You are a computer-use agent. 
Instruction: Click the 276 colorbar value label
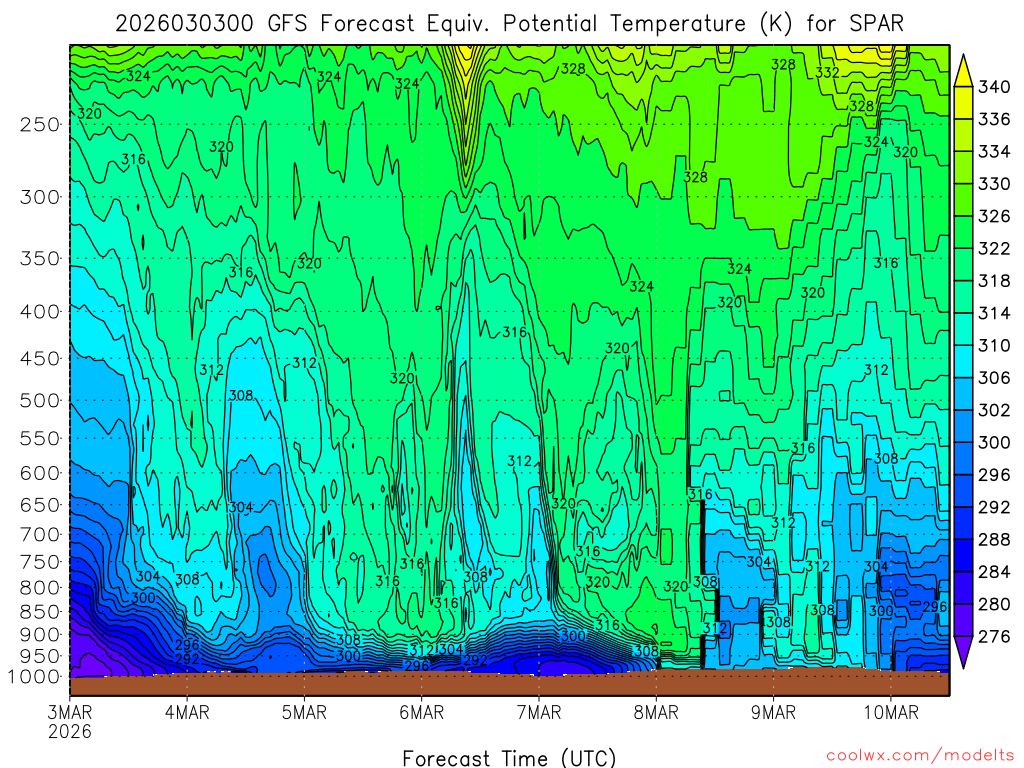pos(994,637)
